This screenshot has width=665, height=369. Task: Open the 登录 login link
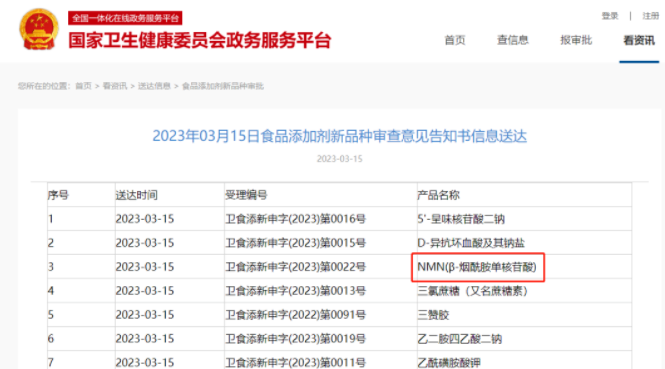[x=610, y=16]
